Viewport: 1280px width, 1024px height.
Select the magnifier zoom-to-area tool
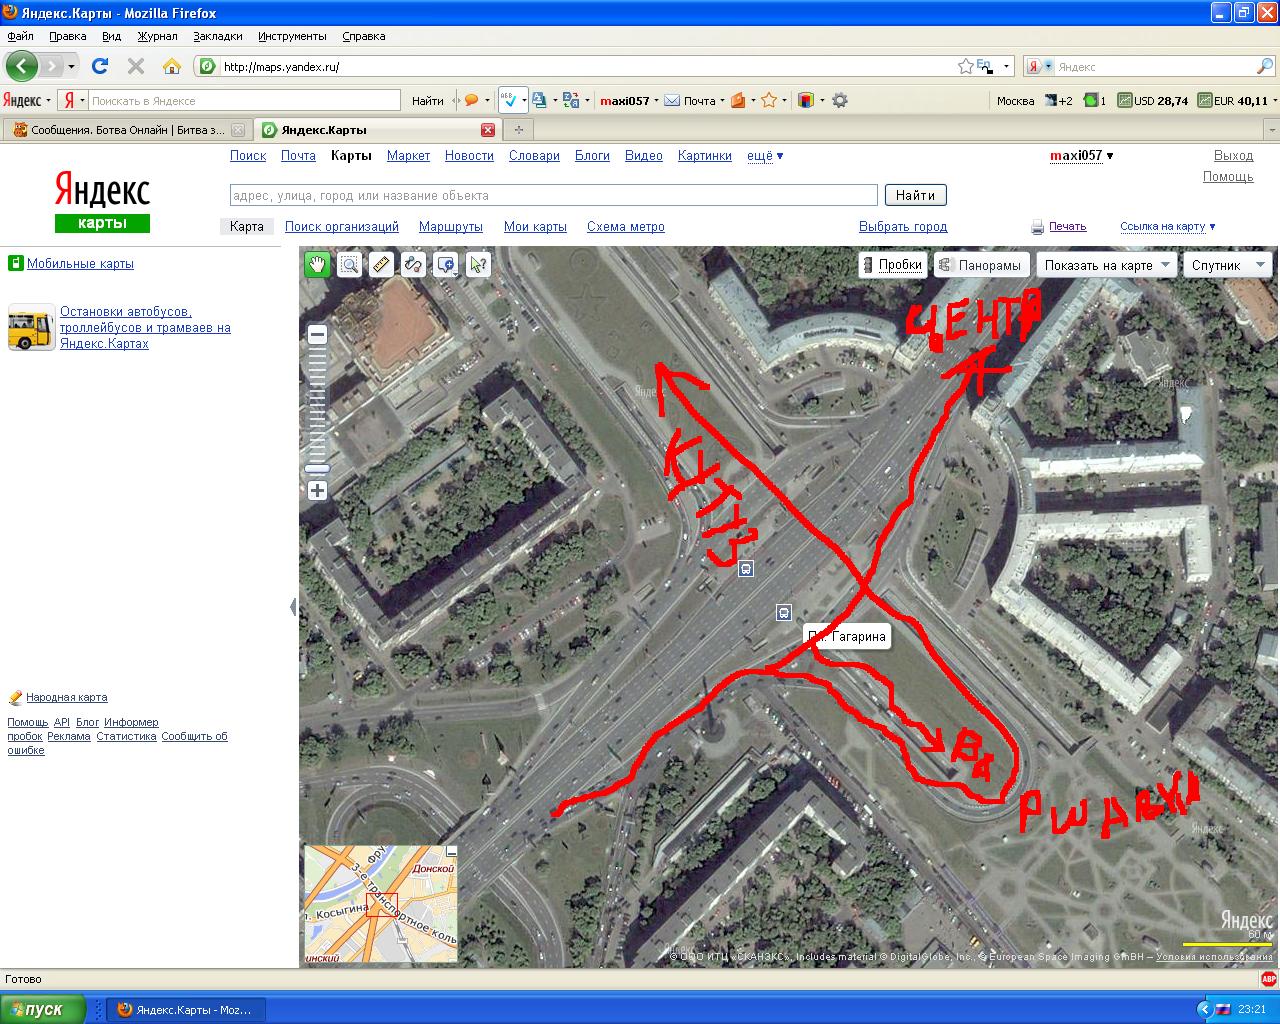(x=349, y=264)
